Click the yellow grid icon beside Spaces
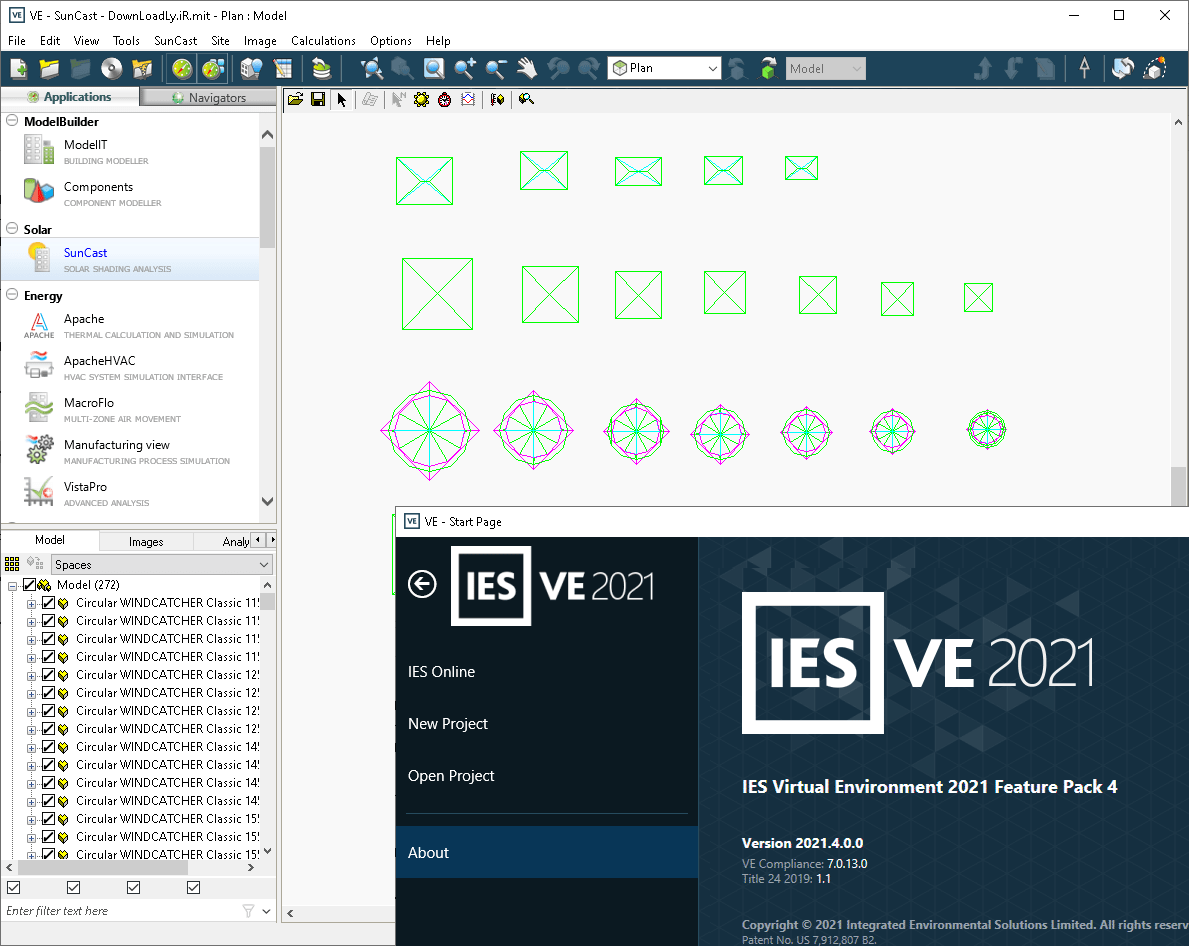 (x=12, y=564)
